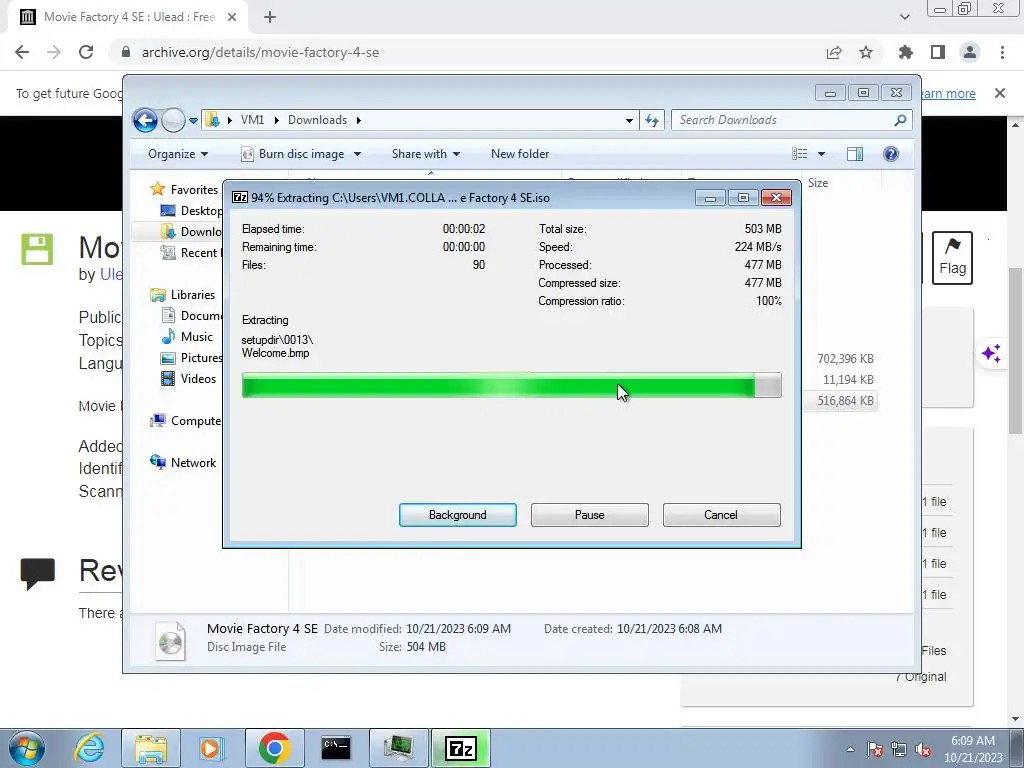This screenshot has width=1024, height=768.
Task: Select file row showing 702,396 KB
Action: (x=845, y=359)
